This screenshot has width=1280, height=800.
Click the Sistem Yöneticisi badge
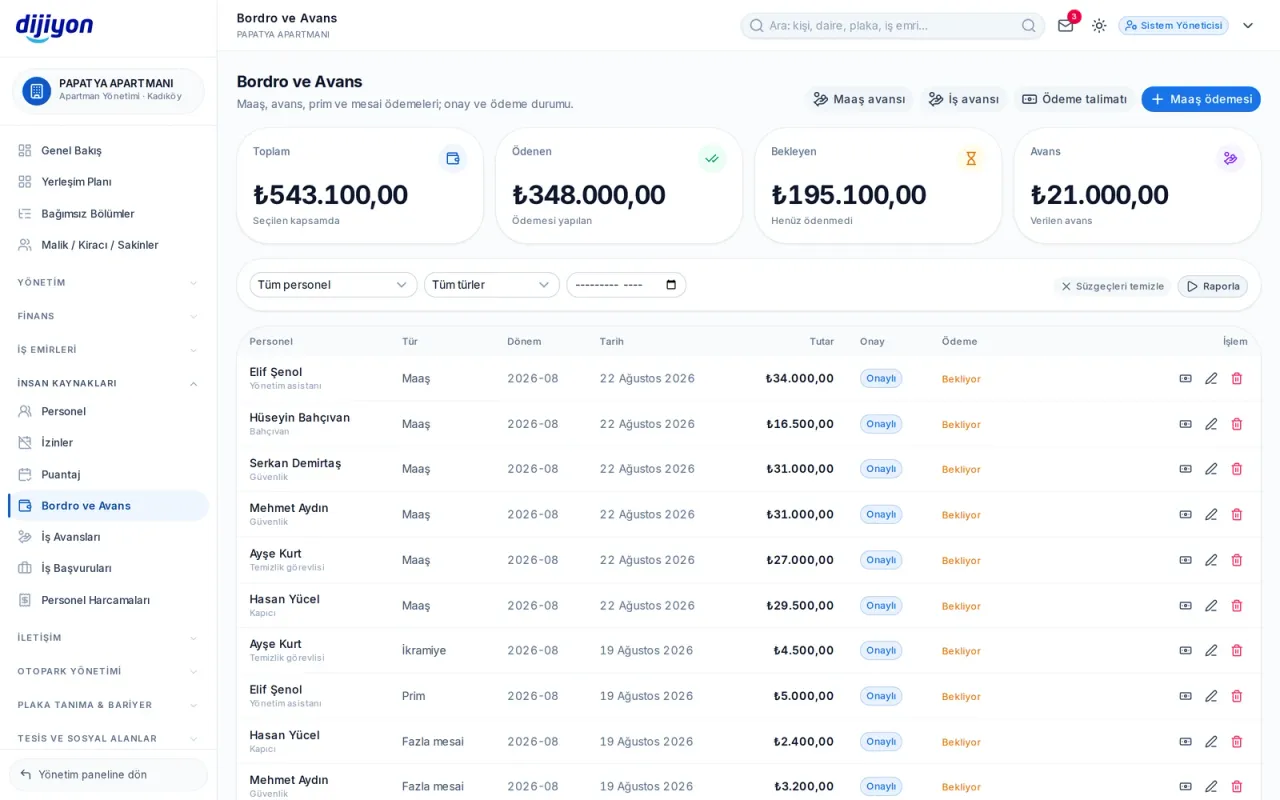coord(1174,26)
